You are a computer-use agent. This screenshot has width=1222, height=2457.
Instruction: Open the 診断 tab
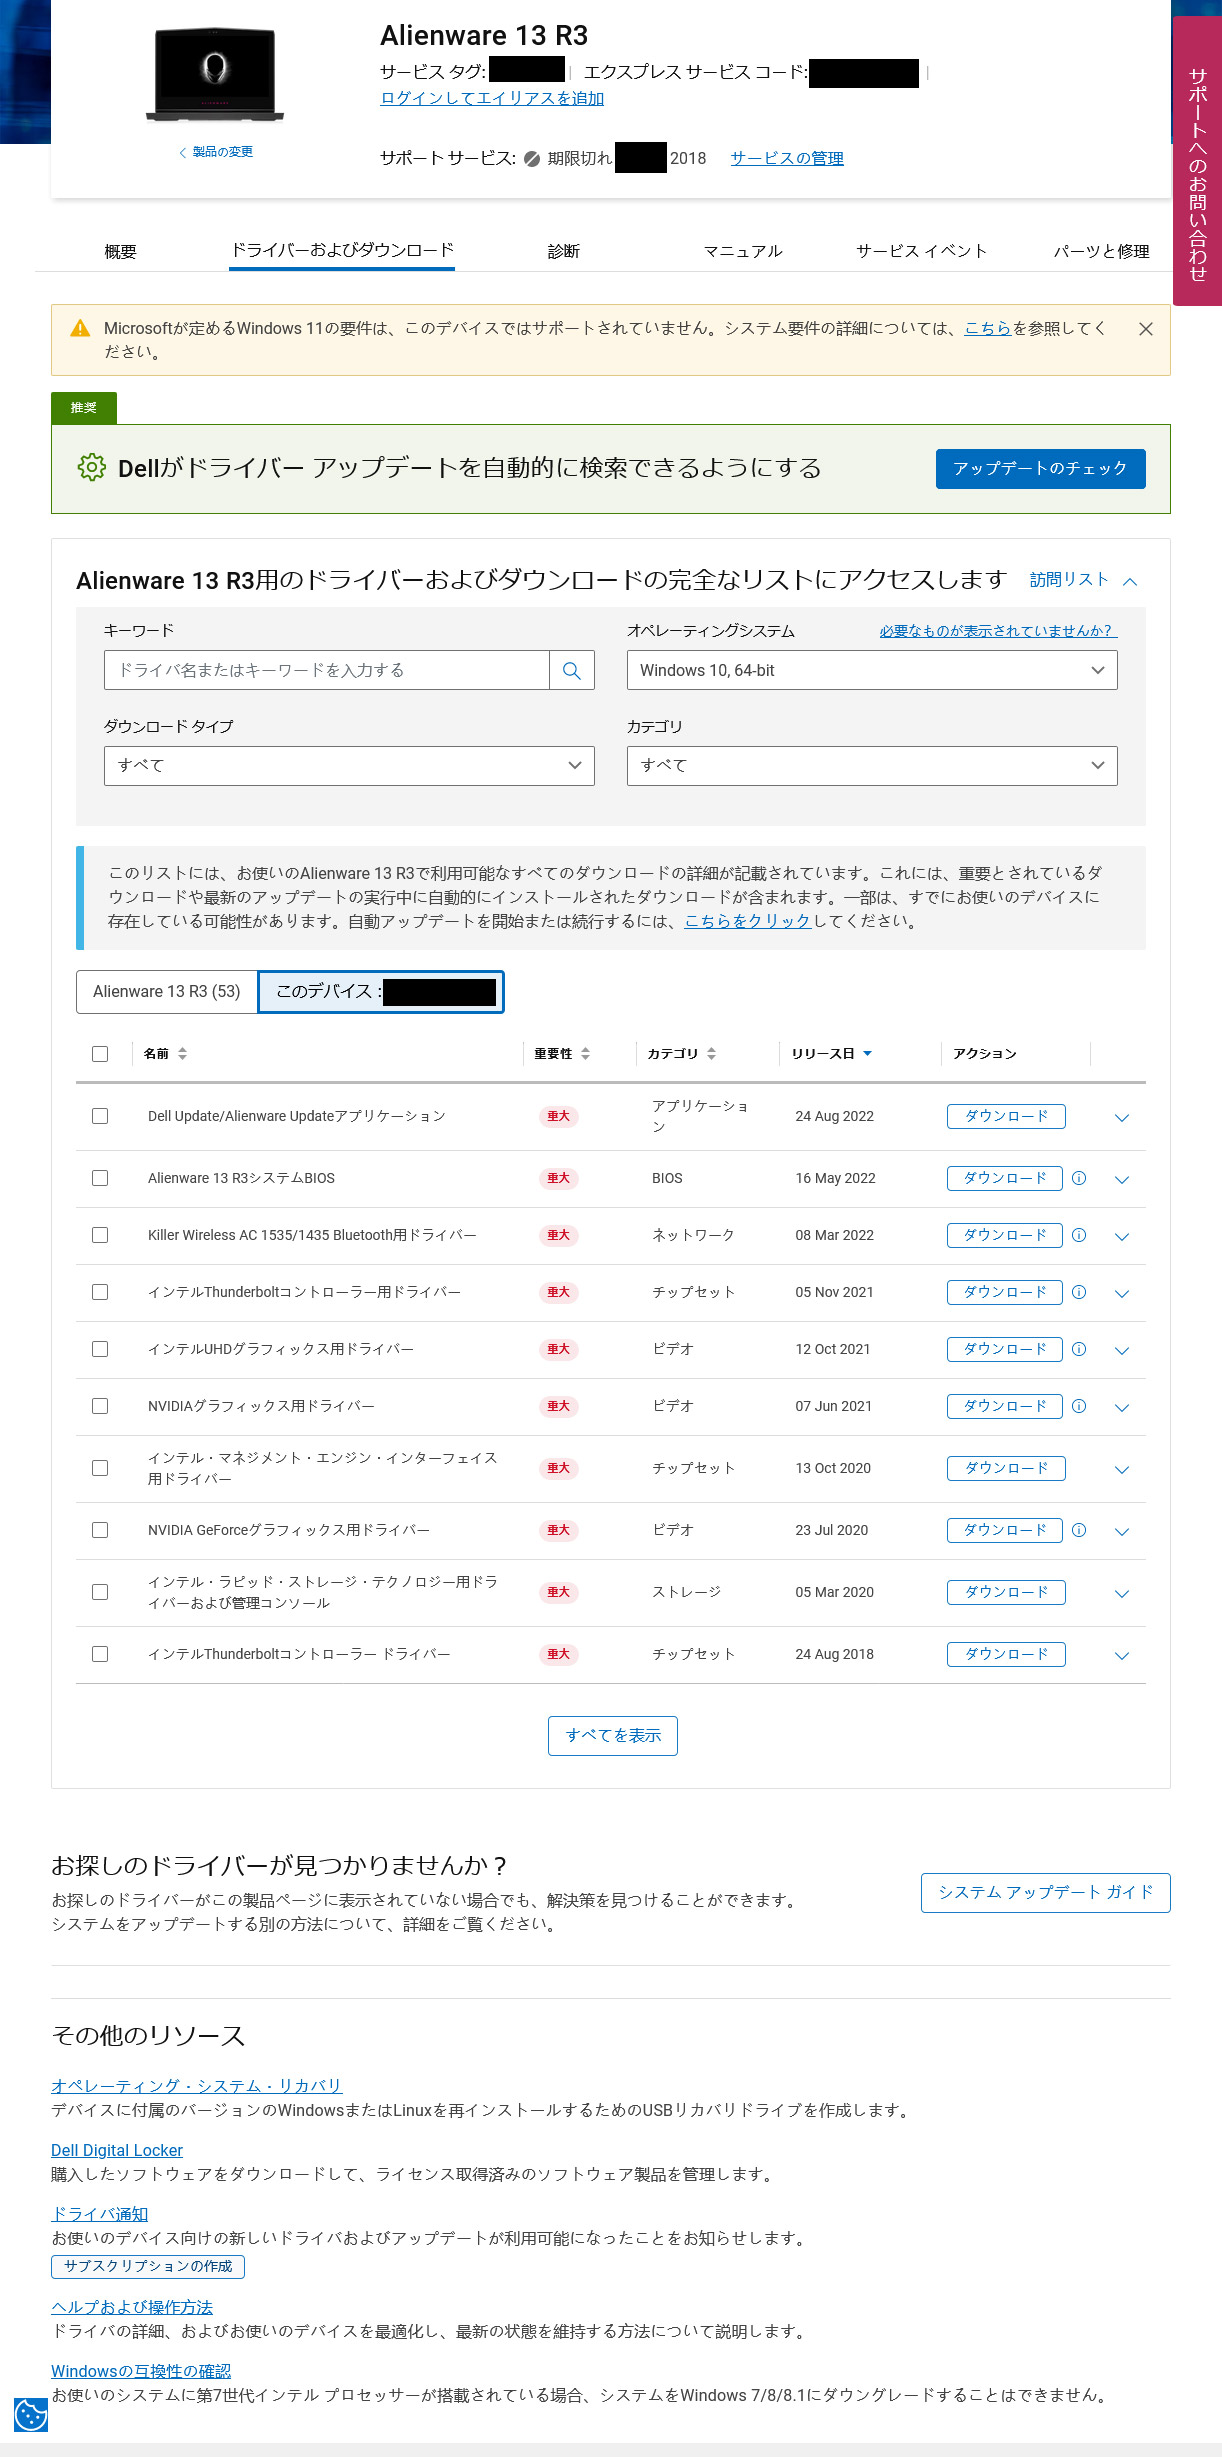coord(563,251)
